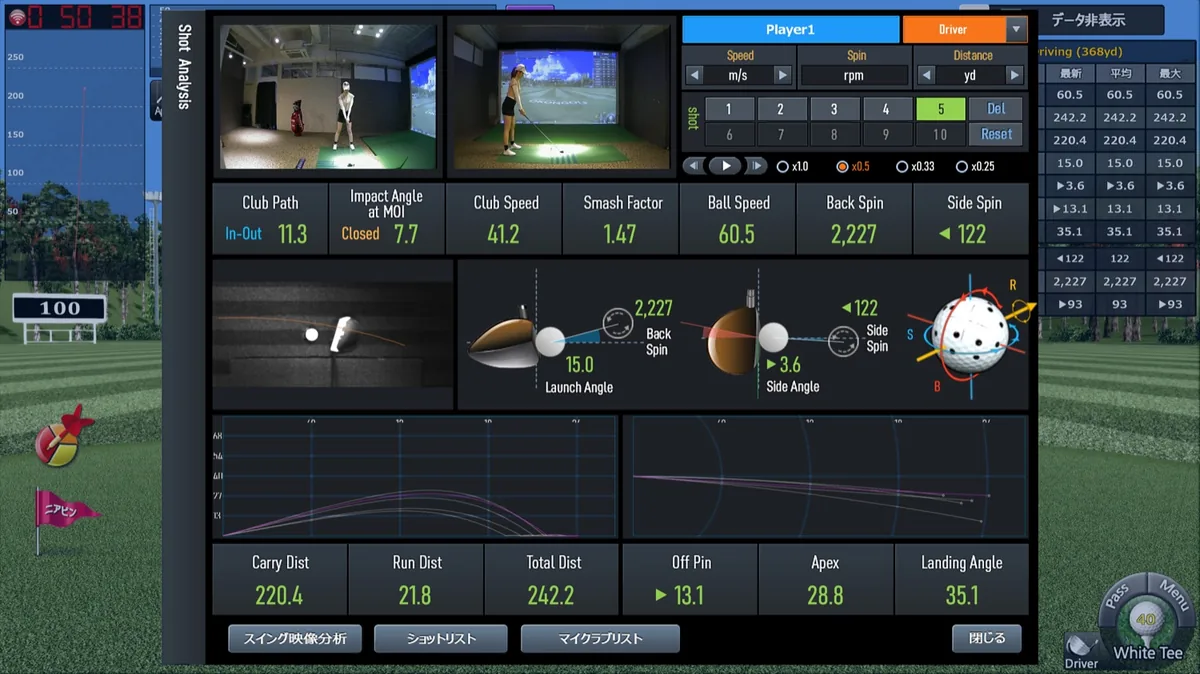Click the Carry Dist value 220.4
The height and width of the screenshot is (674, 1200).
click(x=279, y=596)
